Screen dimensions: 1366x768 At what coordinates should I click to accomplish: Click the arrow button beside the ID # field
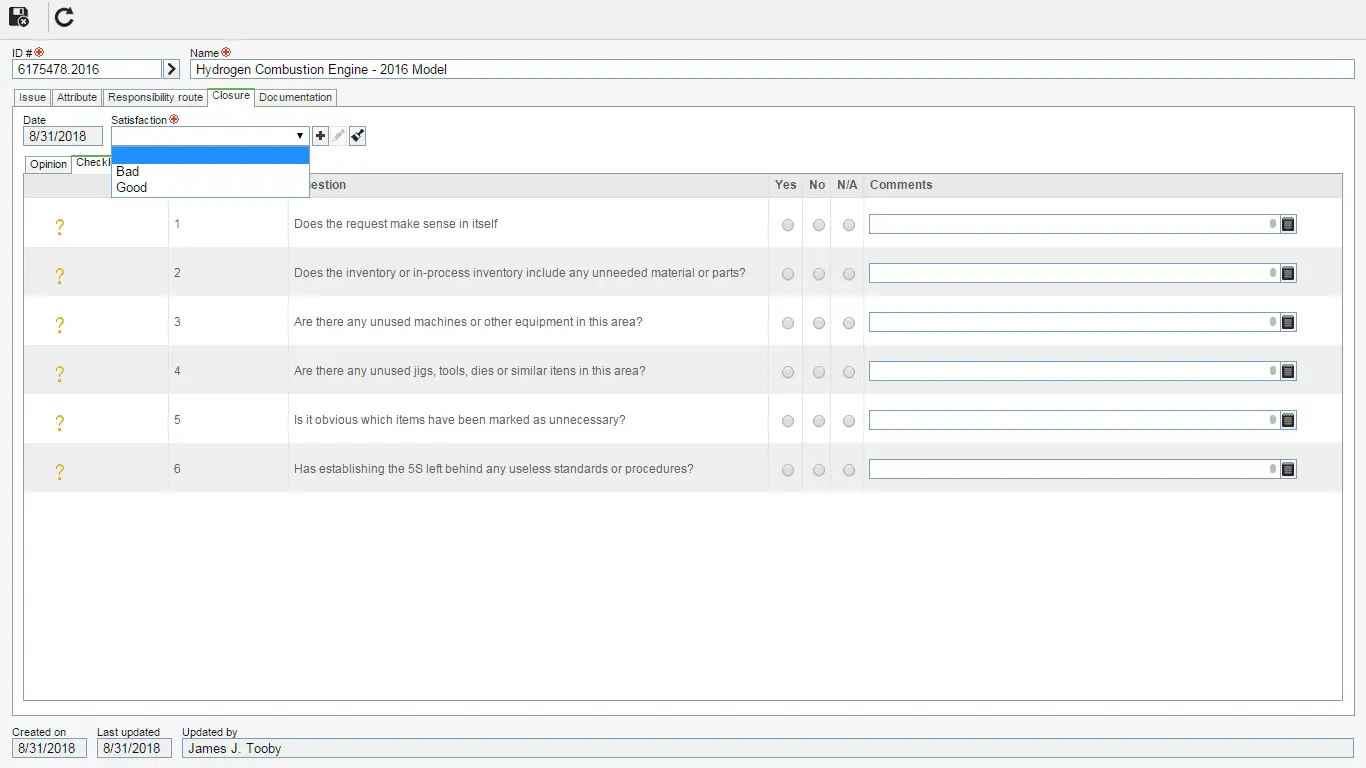[x=171, y=69]
